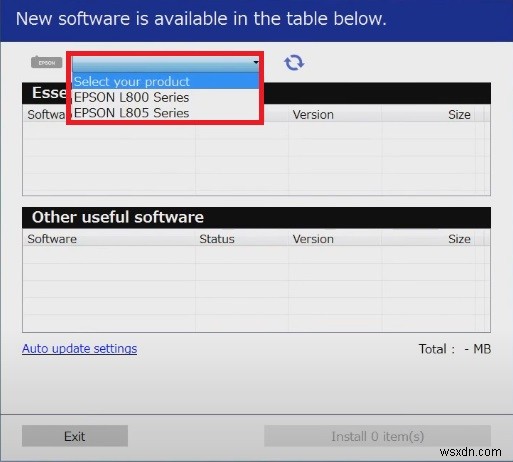Select EPSON L800 Series from list
Screen dimensions: 513x462
point(165,97)
